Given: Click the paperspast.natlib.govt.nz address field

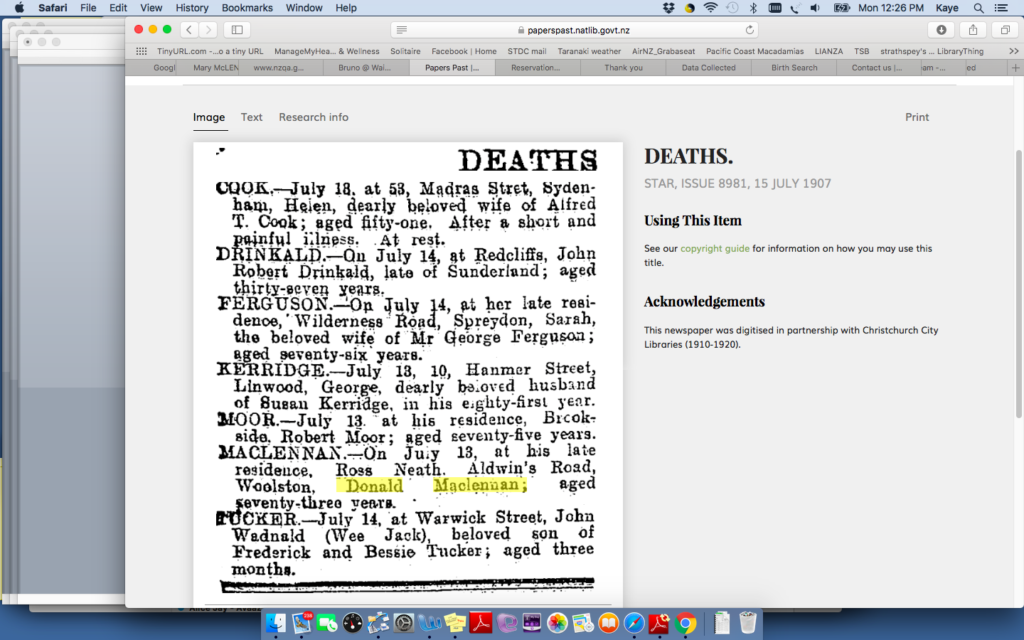Looking at the screenshot, I should pos(575,30).
